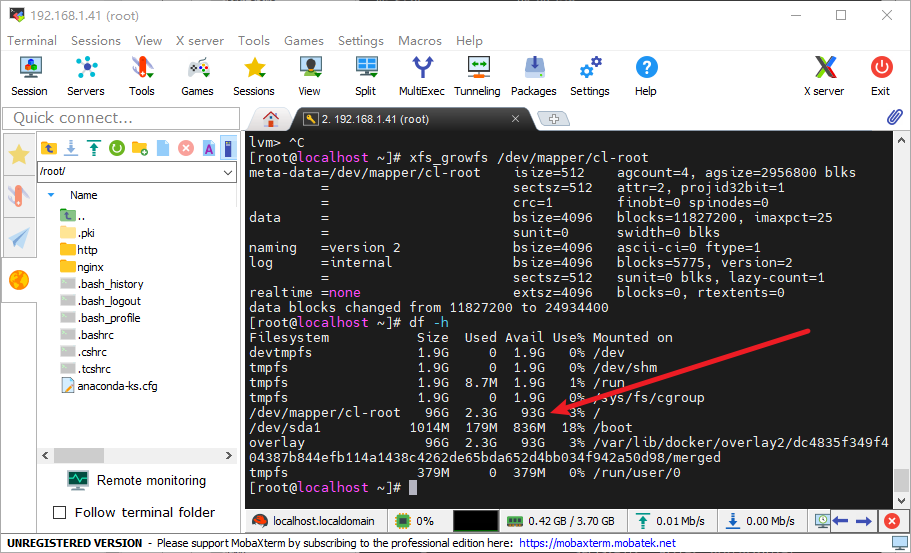911x553 pixels.
Task: Open the Help menu
Action: [x=469, y=41]
